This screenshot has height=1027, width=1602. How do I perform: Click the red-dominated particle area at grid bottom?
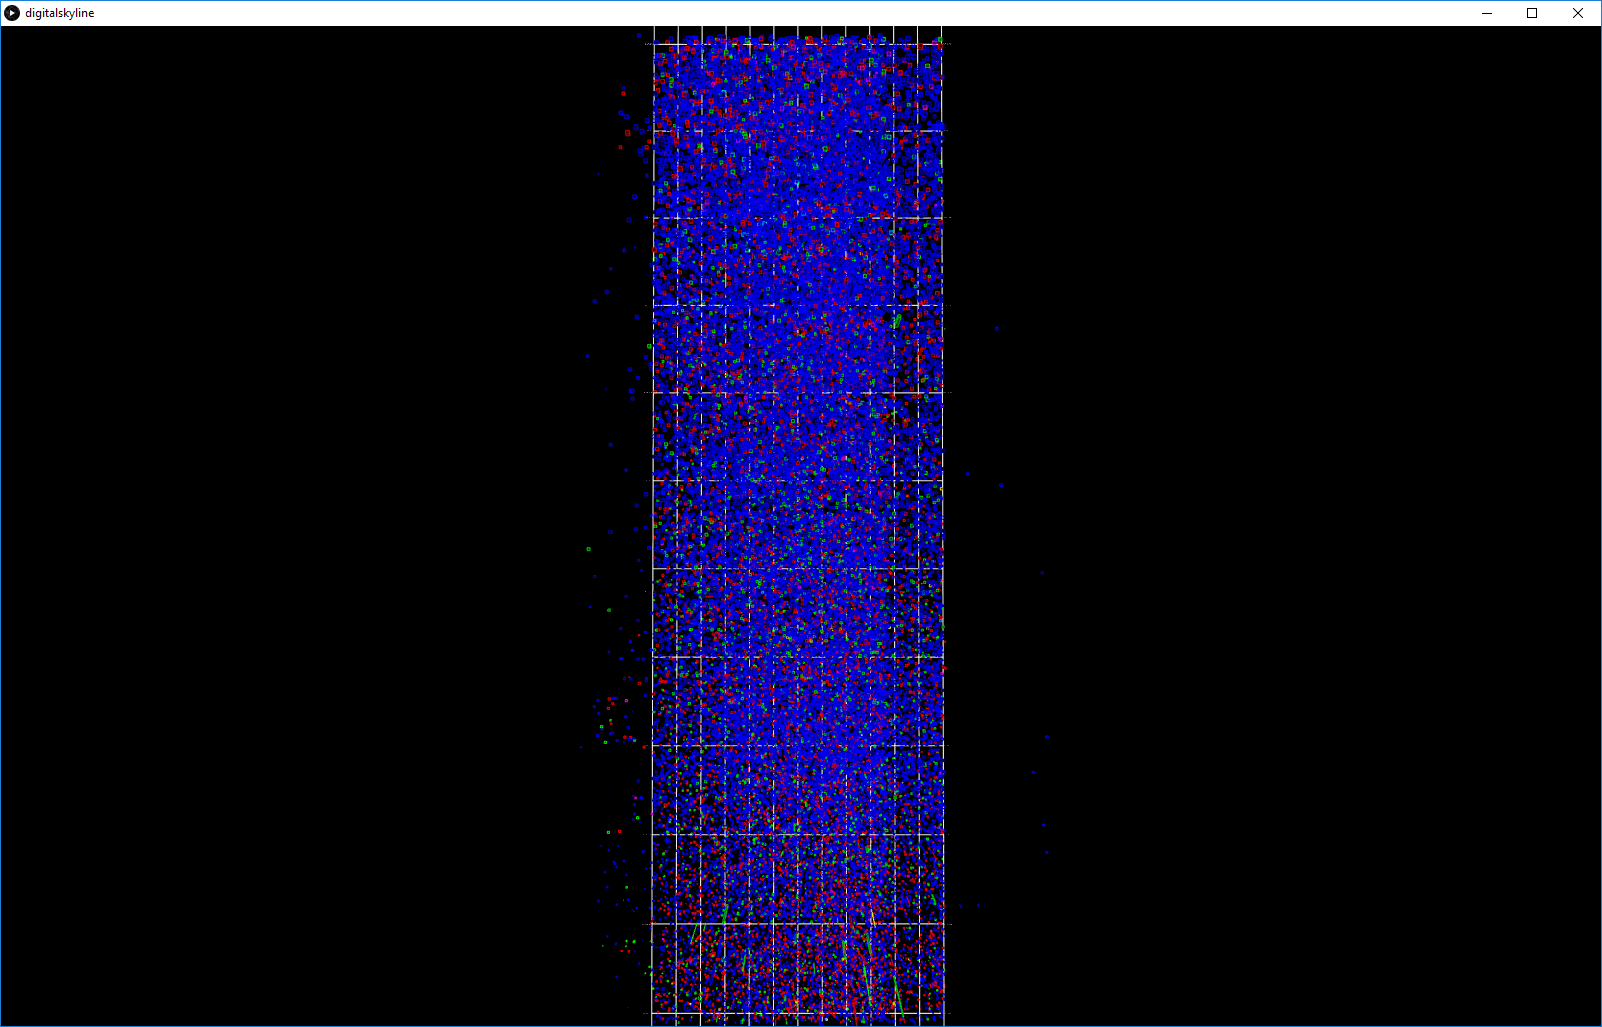tap(798, 970)
